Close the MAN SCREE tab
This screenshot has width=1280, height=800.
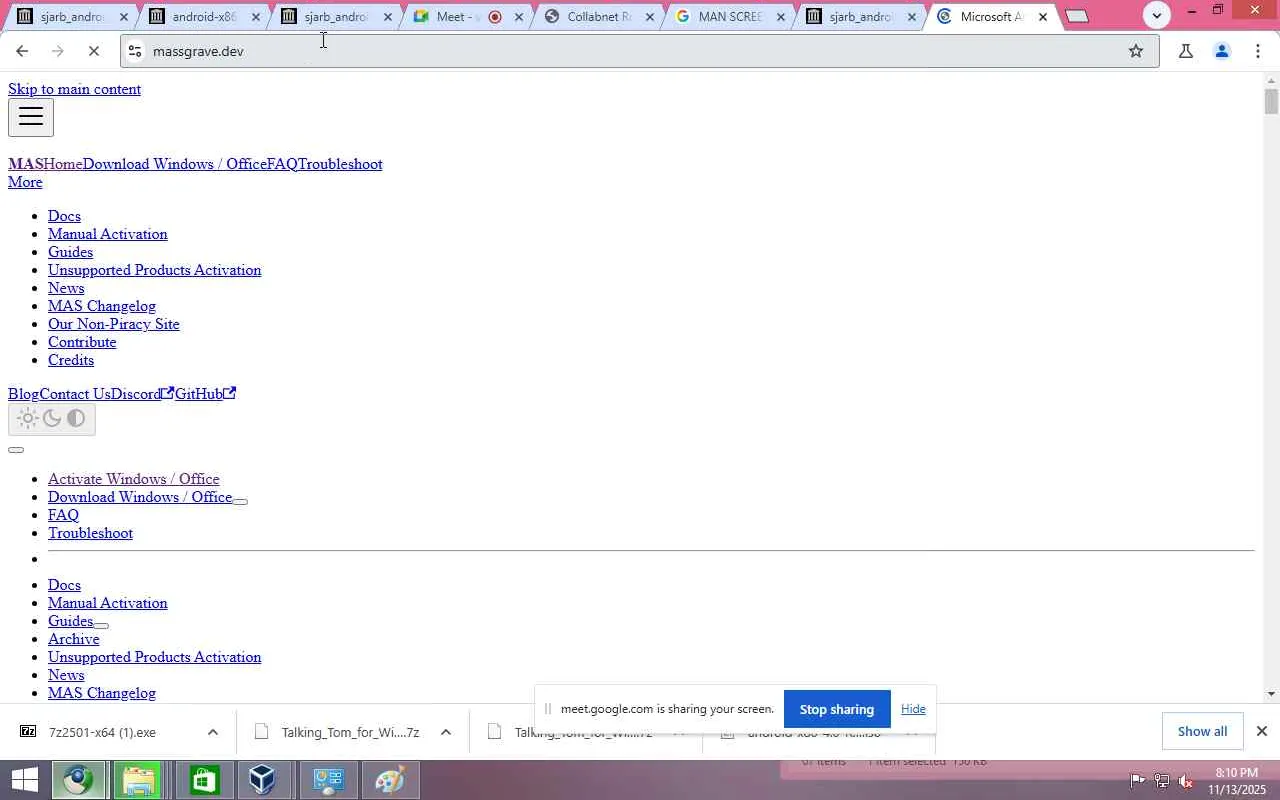click(780, 17)
